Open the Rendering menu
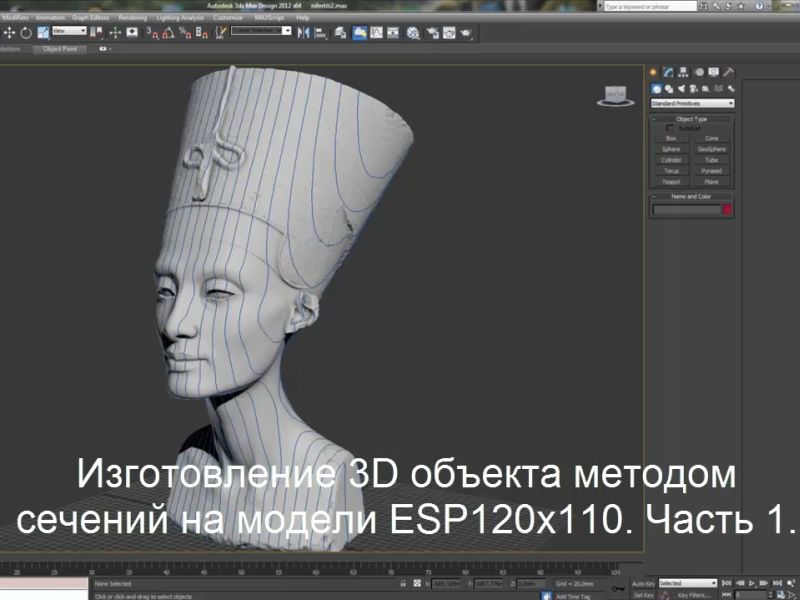The width and height of the screenshot is (800, 600). tap(131, 17)
